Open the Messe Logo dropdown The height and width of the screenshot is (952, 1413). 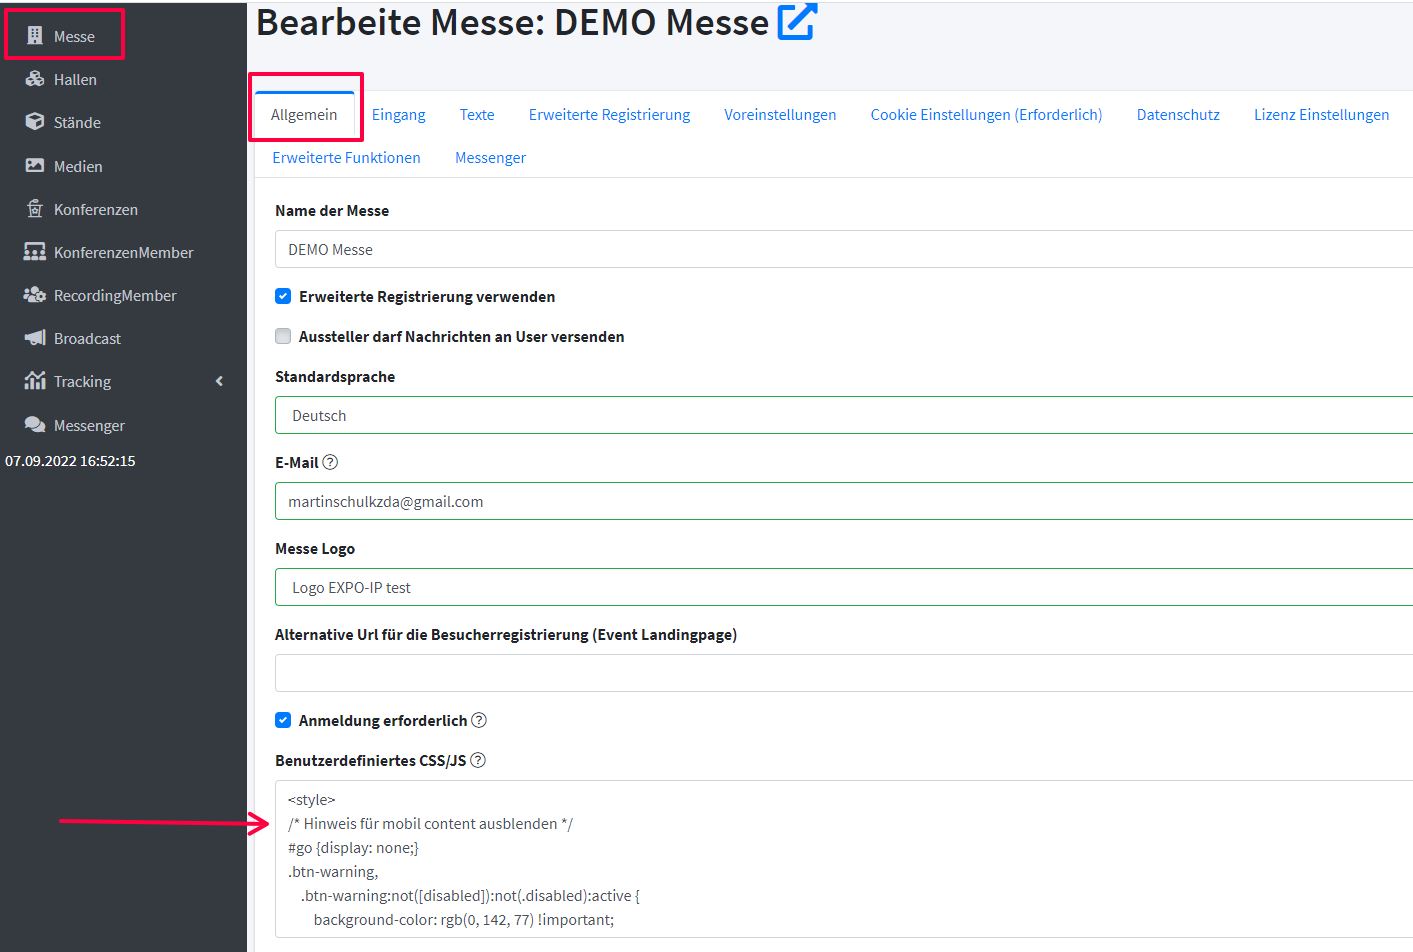[840, 587]
